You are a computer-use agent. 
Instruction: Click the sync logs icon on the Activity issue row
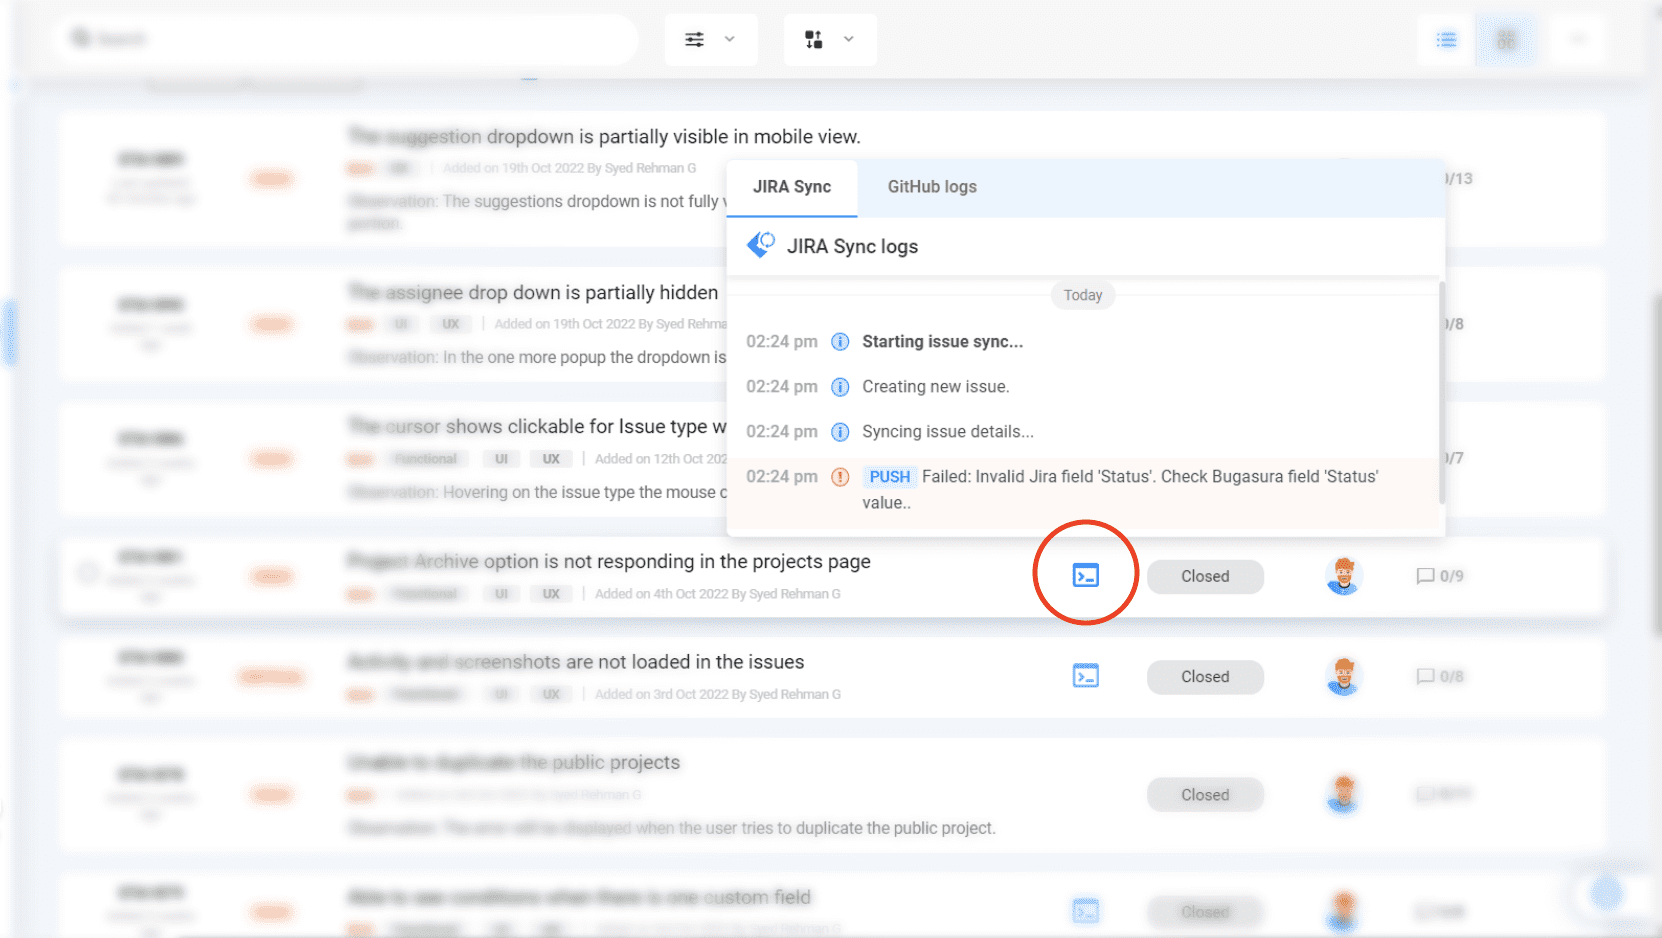1085,675
